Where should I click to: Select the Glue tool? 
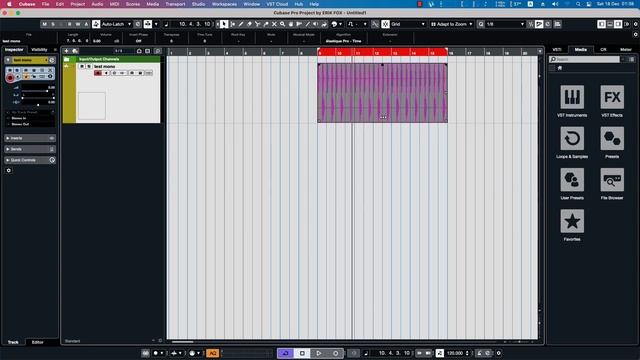tap(266, 24)
